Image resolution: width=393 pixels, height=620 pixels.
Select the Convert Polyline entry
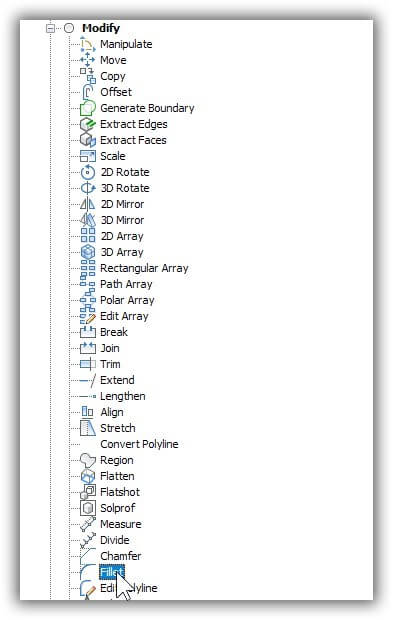(139, 444)
